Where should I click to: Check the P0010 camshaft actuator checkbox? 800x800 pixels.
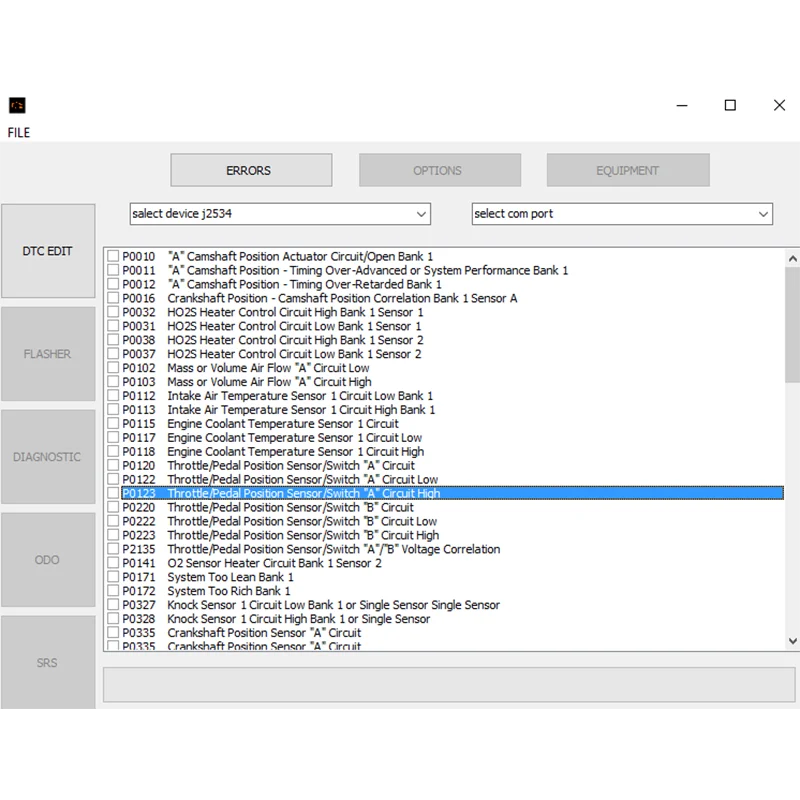tap(113, 257)
